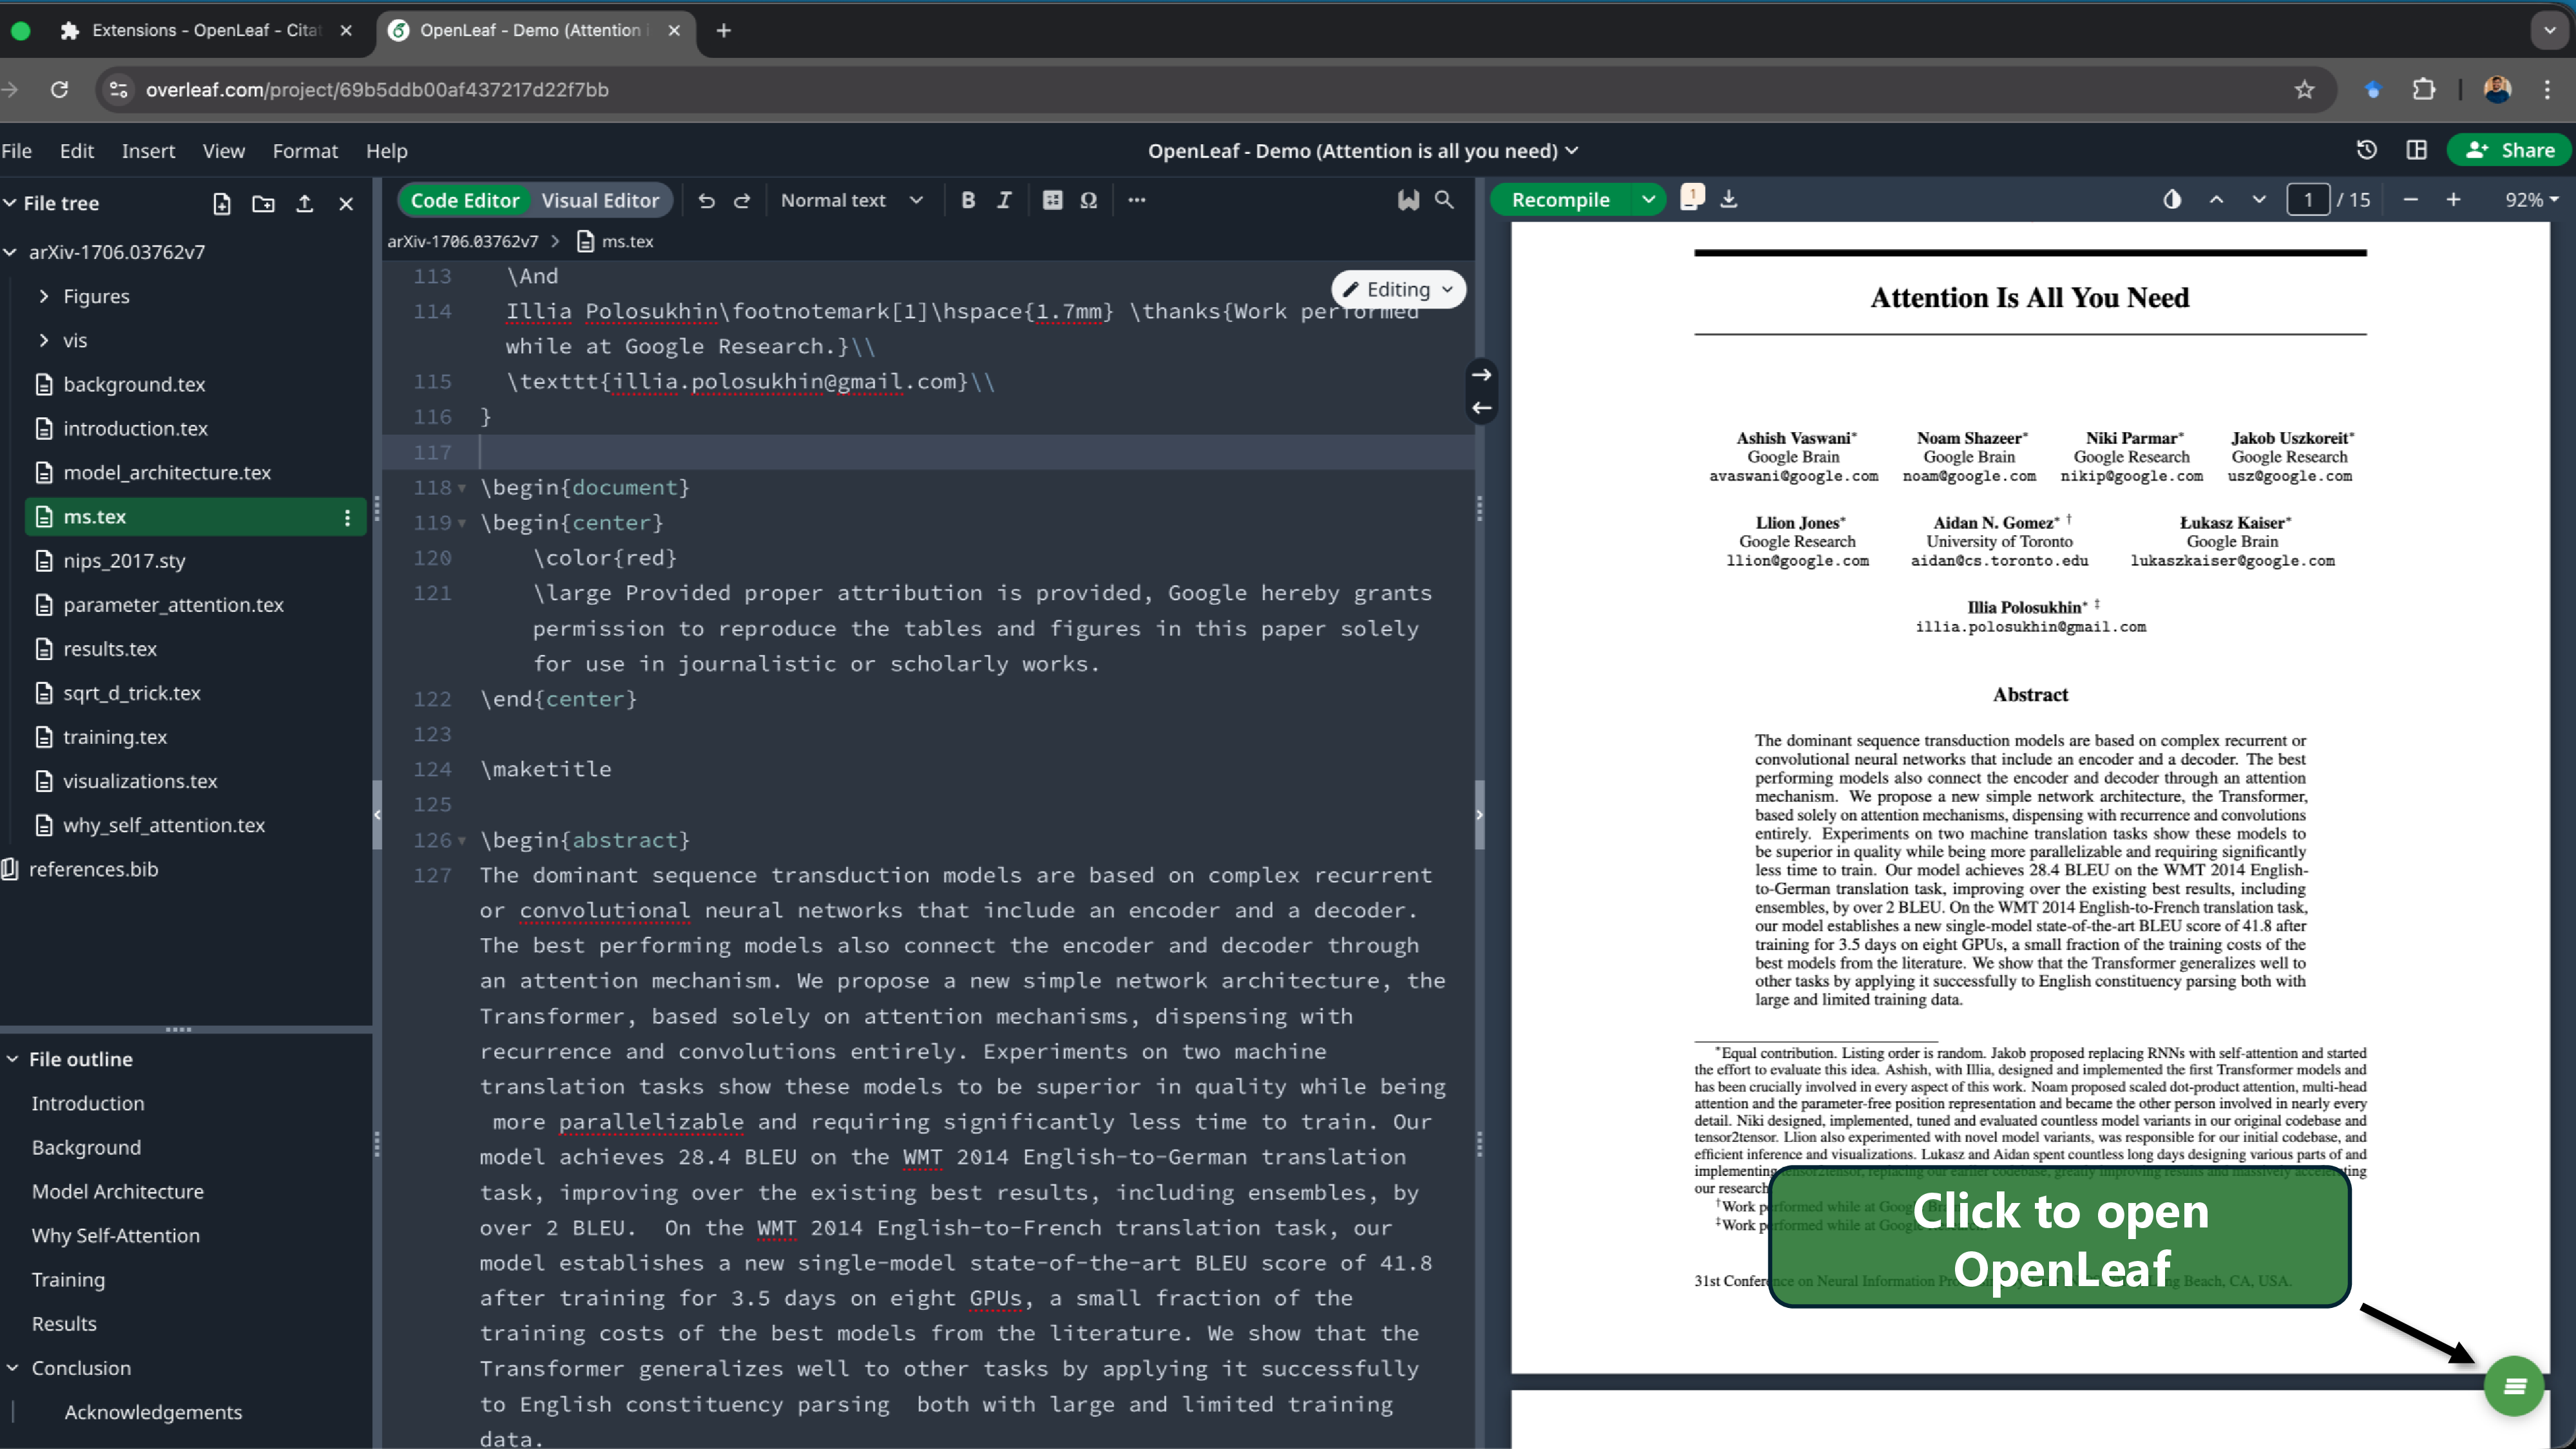
Task: Go to next PDF page
Action: pos(2259,200)
